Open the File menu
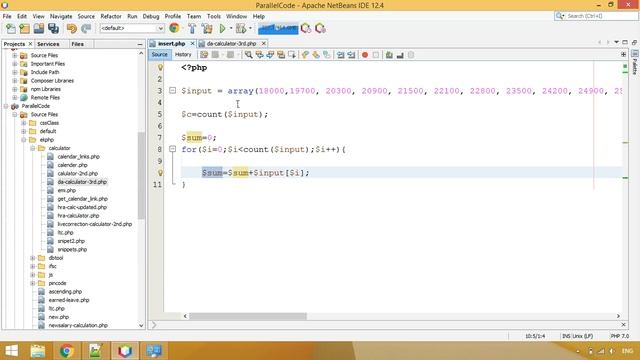 7,16
